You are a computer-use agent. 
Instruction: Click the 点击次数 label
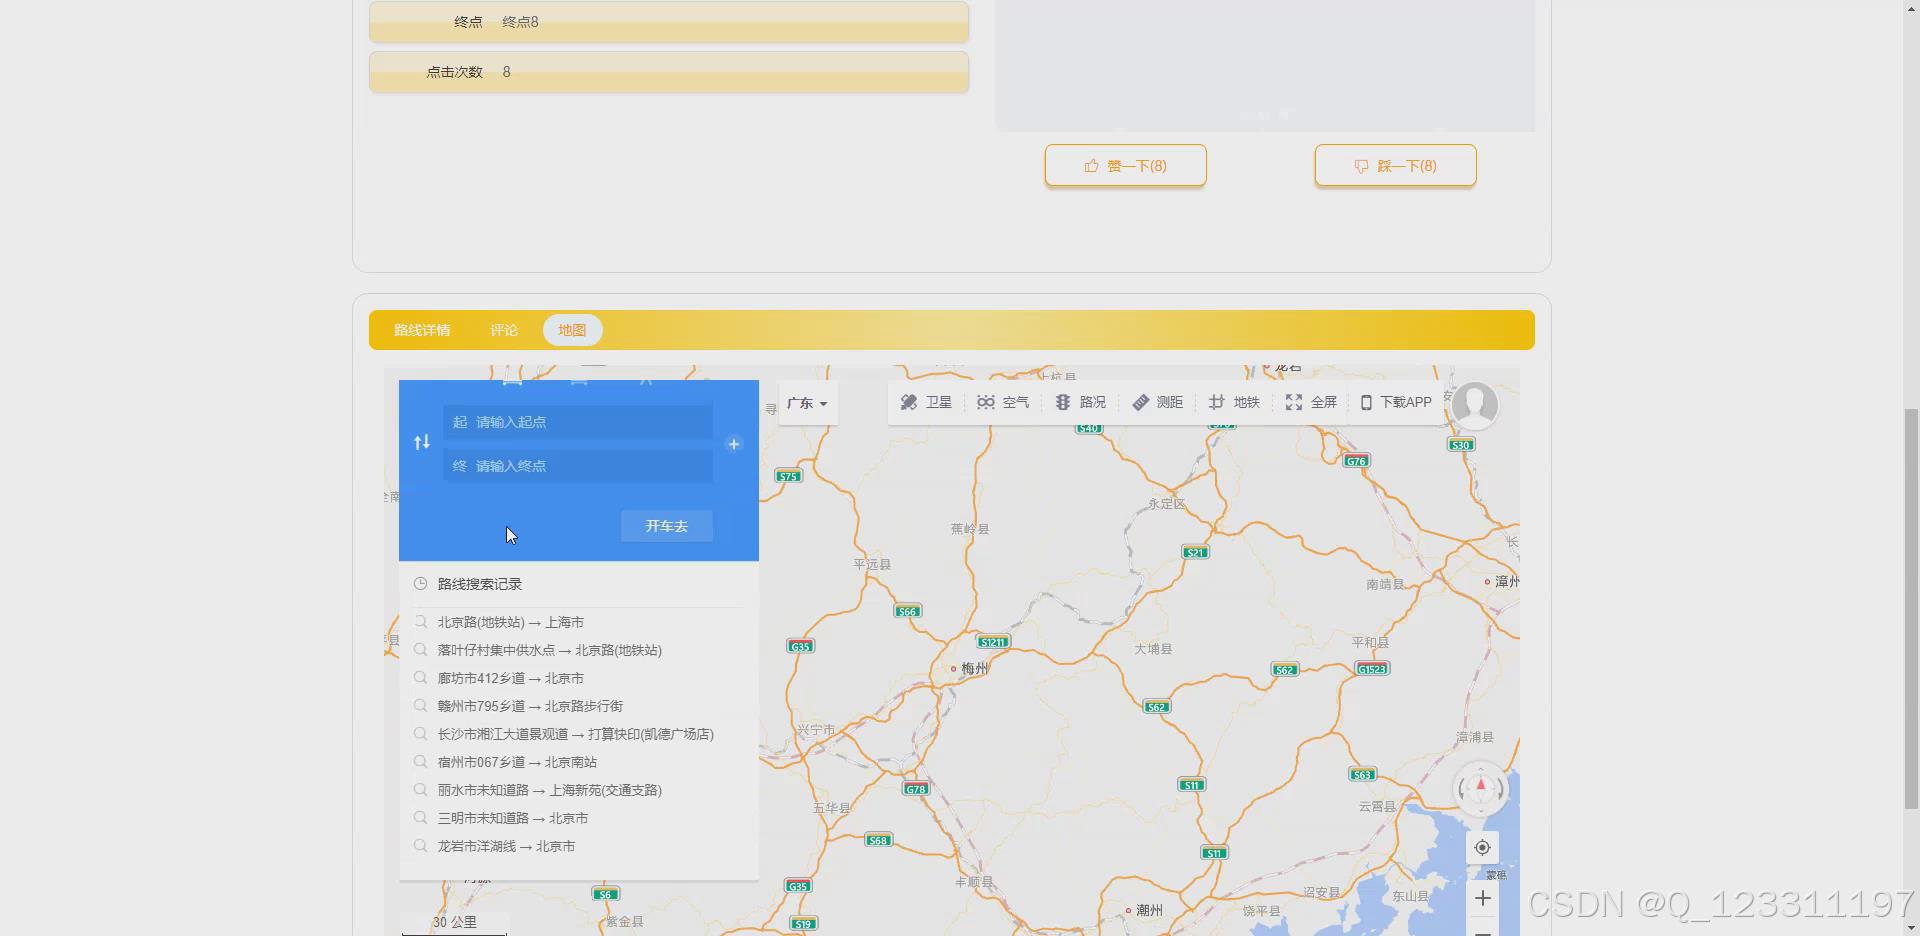point(454,72)
